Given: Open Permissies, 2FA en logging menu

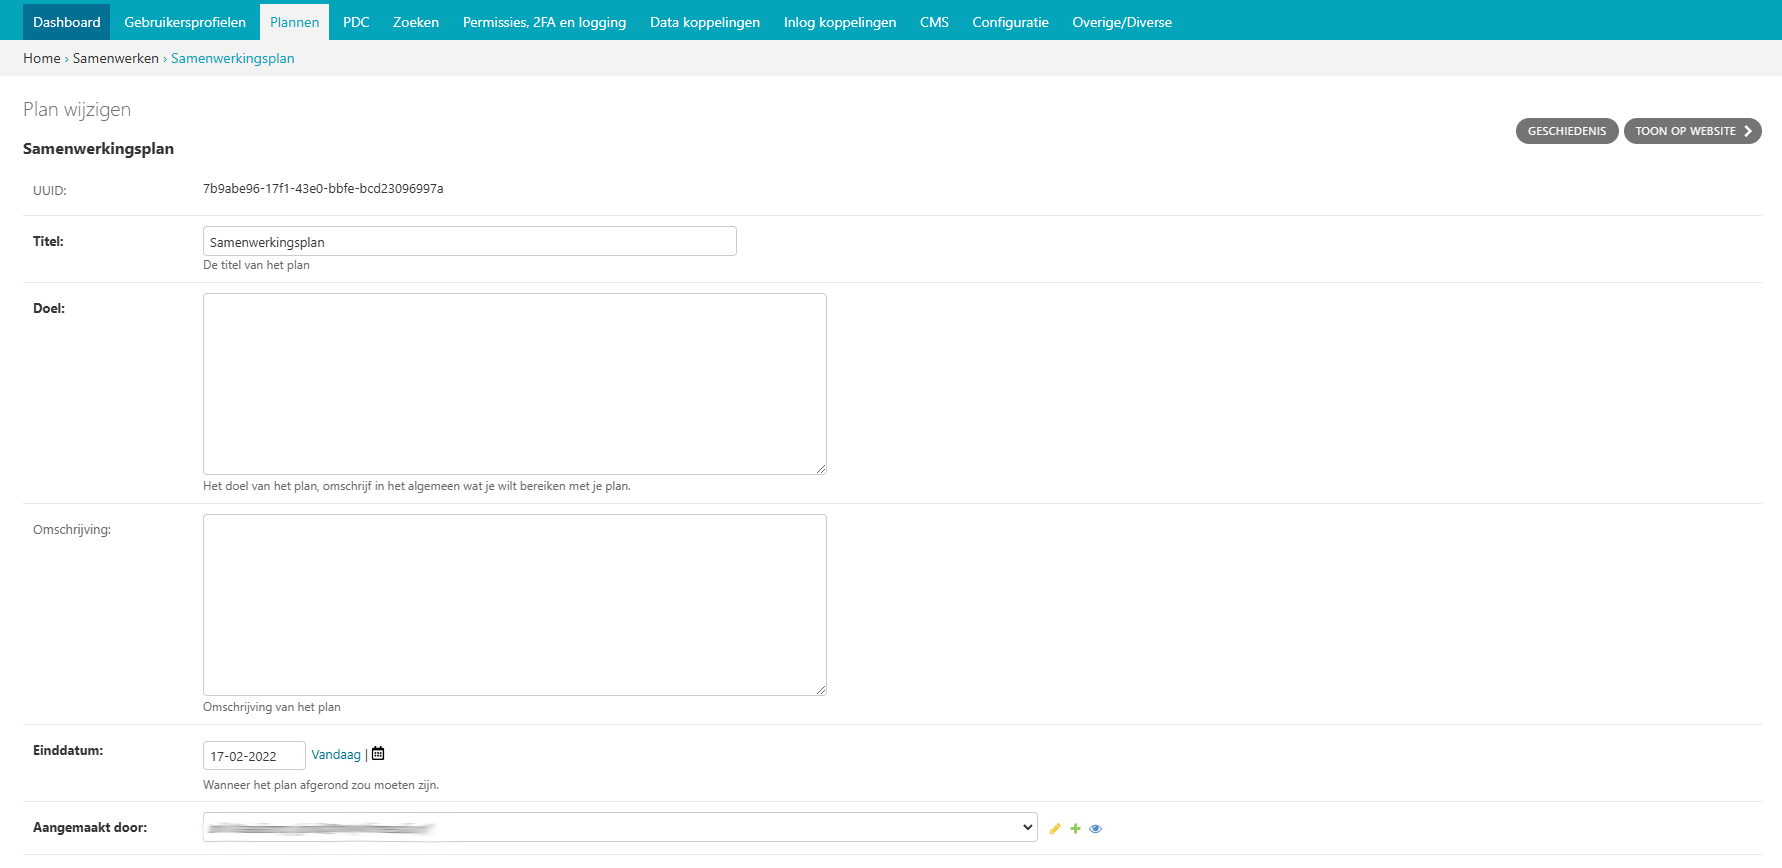Looking at the screenshot, I should tap(544, 22).
